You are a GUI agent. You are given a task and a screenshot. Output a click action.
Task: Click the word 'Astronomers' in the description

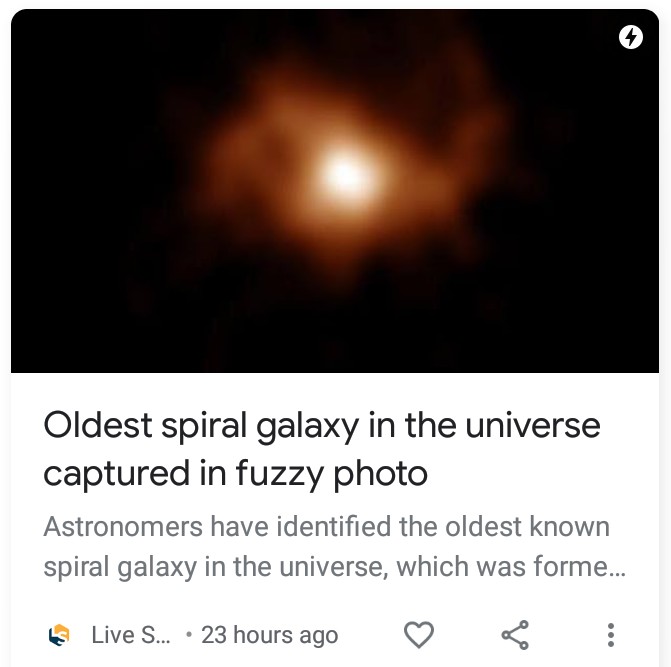123,527
